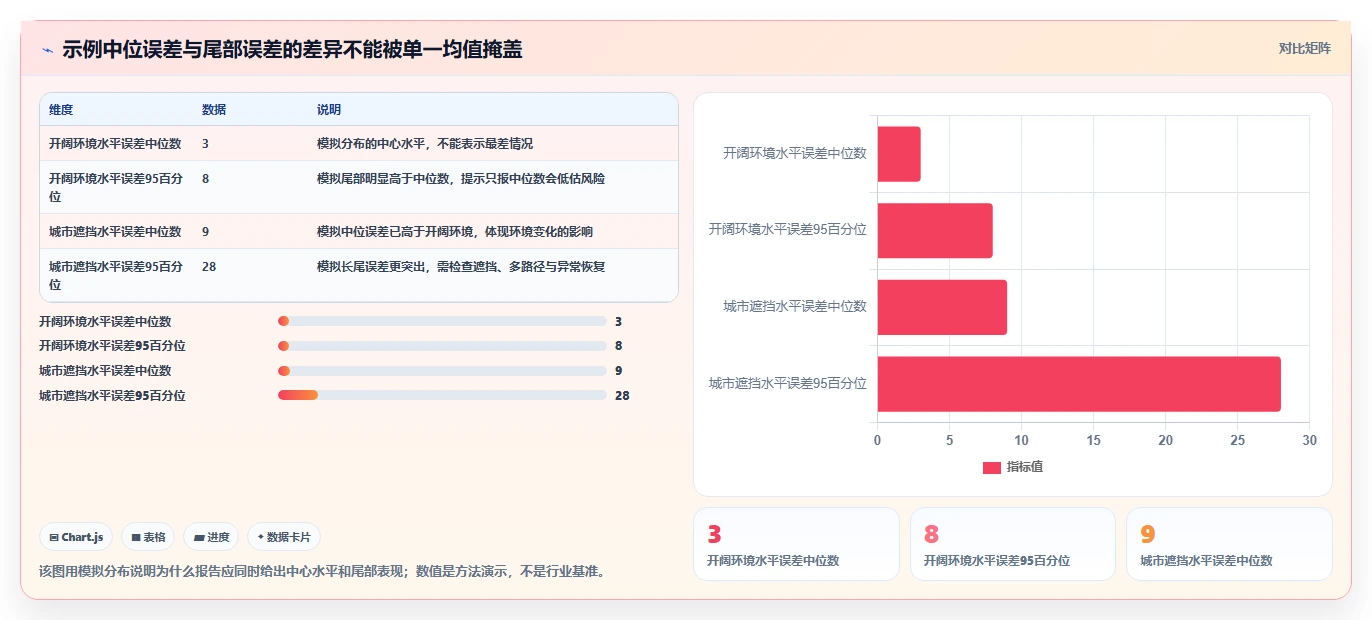Open data card showing value 8
The width and height of the screenshot is (1372, 620).
(1012, 544)
